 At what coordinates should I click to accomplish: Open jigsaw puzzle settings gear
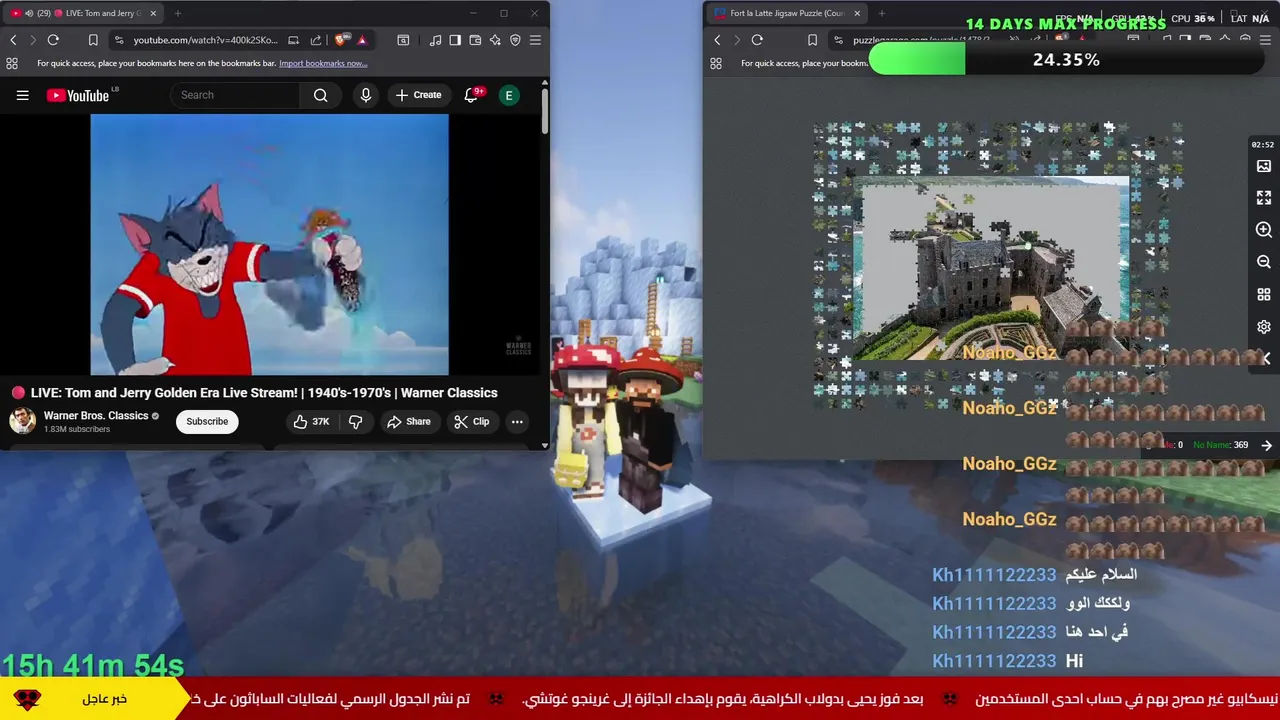[x=1264, y=327]
